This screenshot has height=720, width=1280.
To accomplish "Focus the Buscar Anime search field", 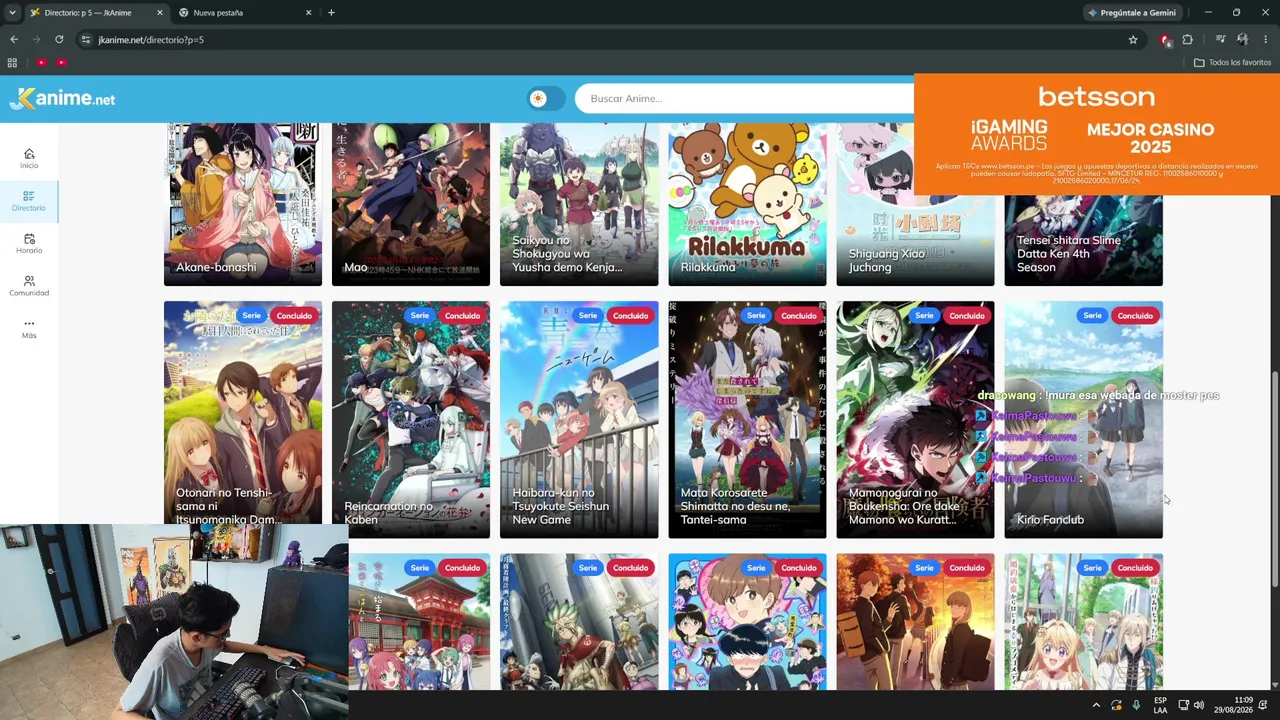I will pyautogui.click(x=744, y=98).
